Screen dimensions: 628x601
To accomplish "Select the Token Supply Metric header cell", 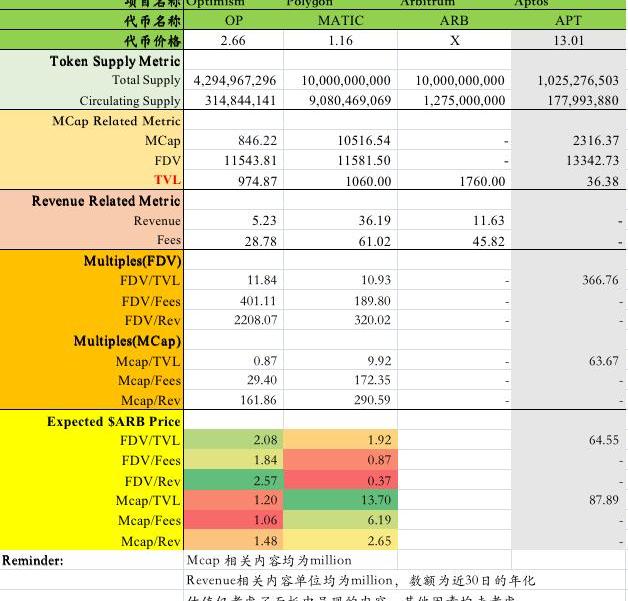I will pos(115,61).
